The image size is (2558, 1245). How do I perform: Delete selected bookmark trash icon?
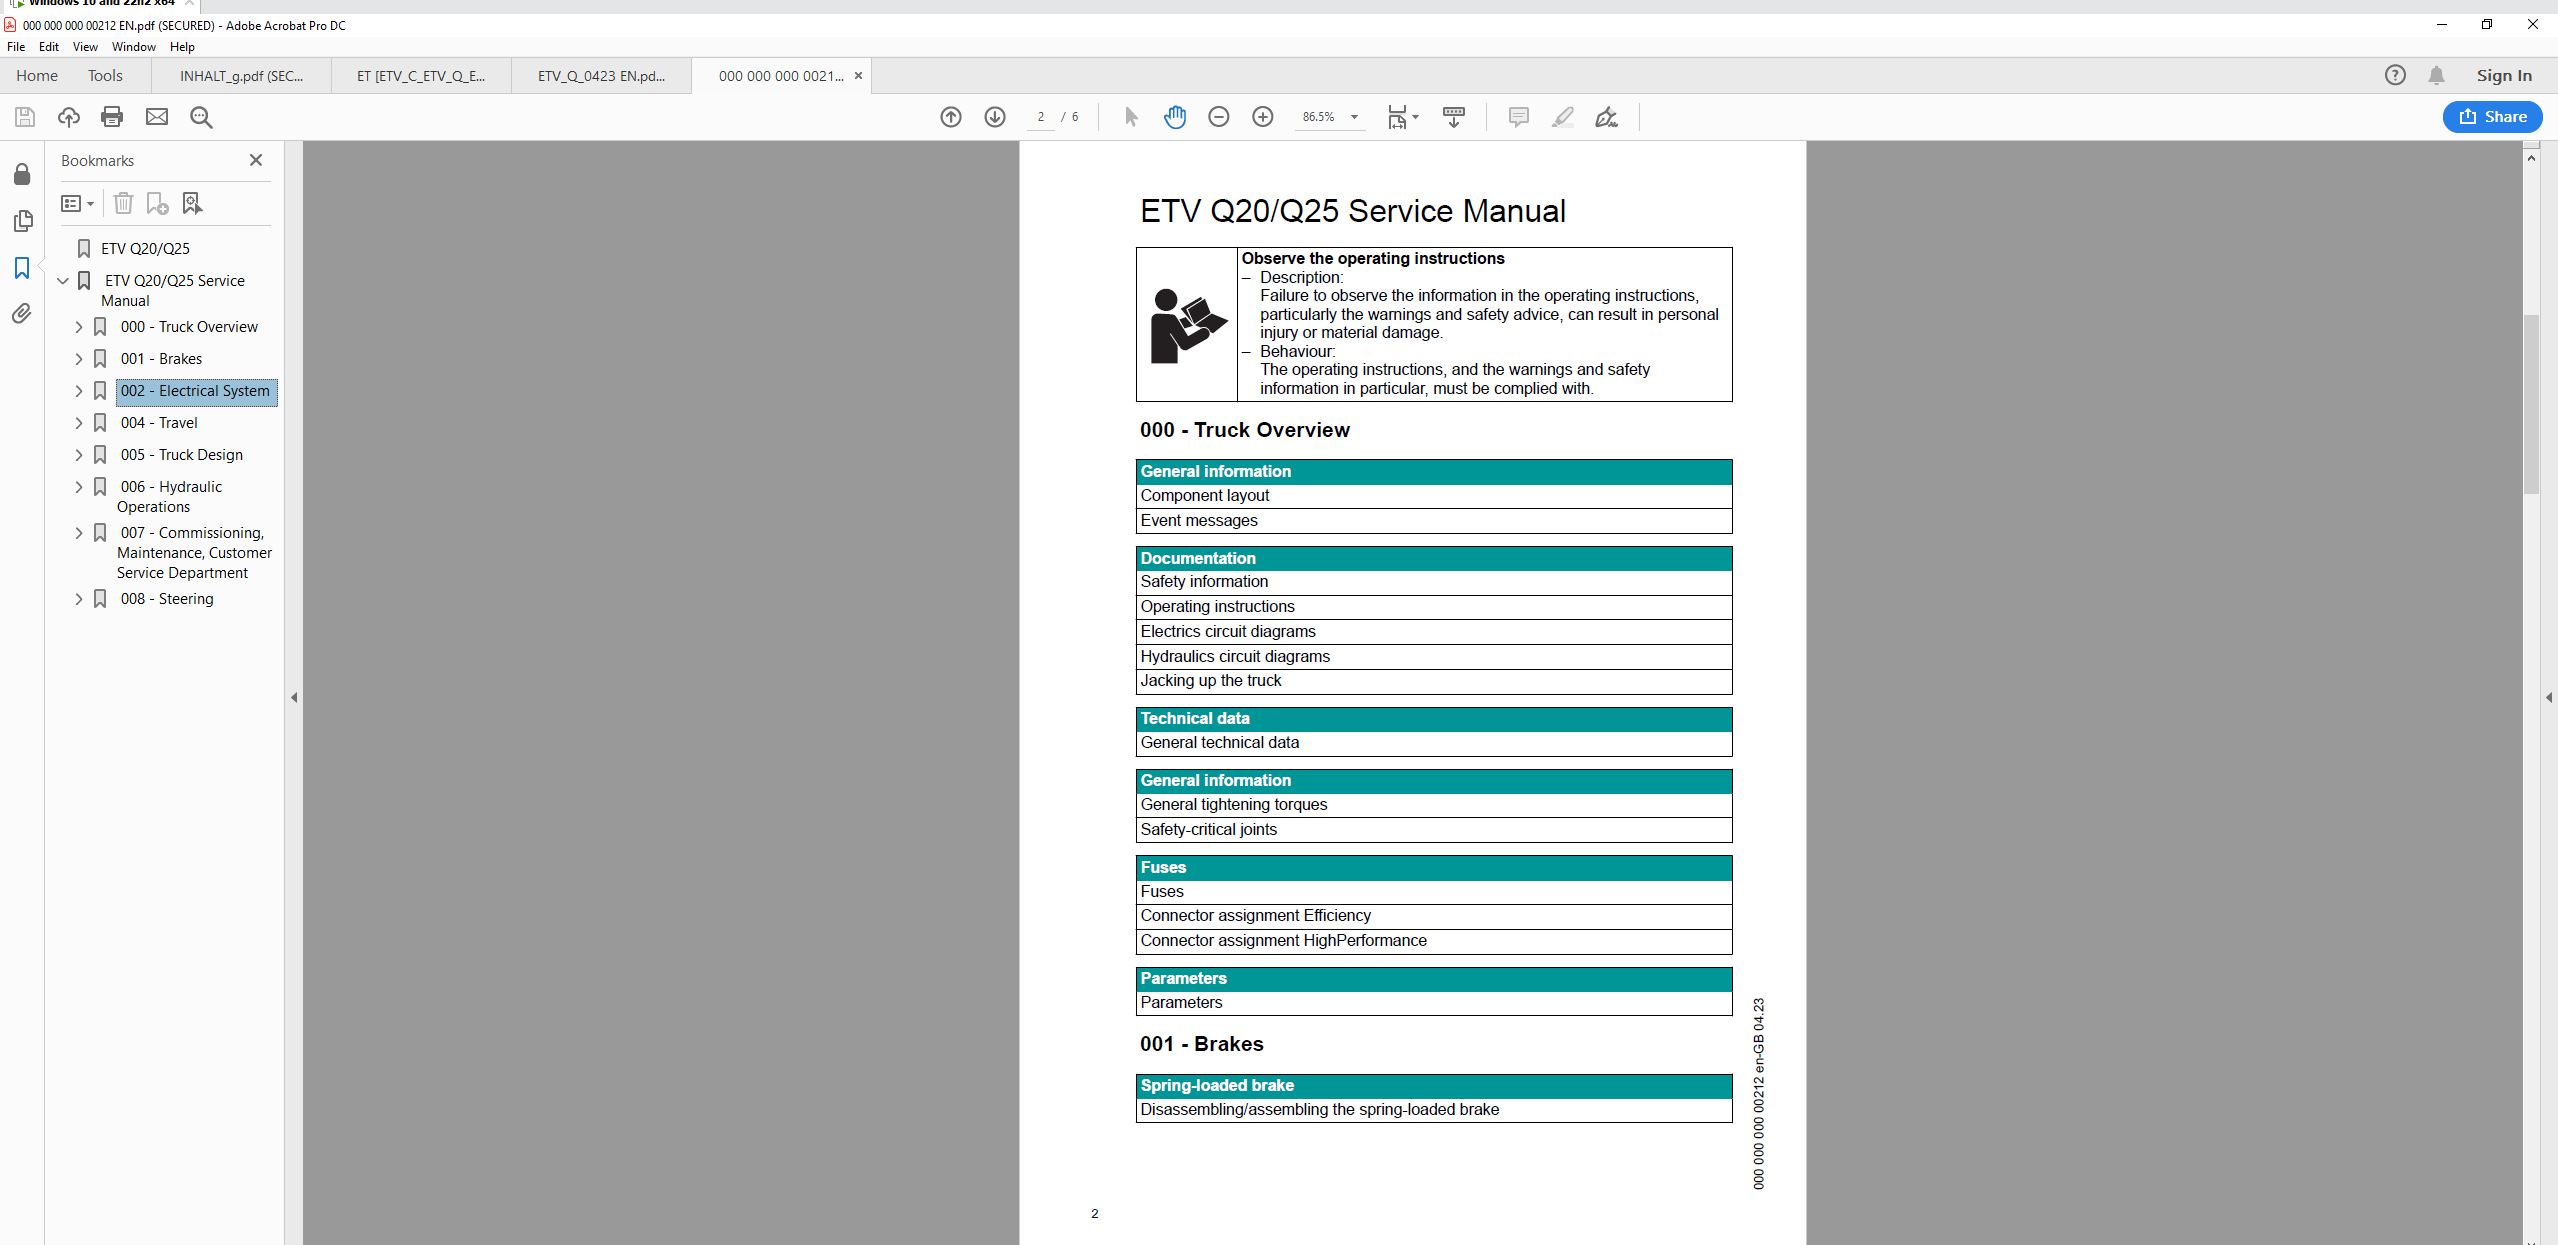click(123, 203)
